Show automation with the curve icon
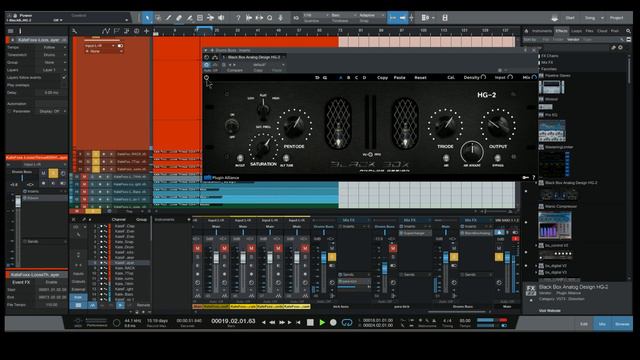640x360 pixels. [x=106, y=31]
